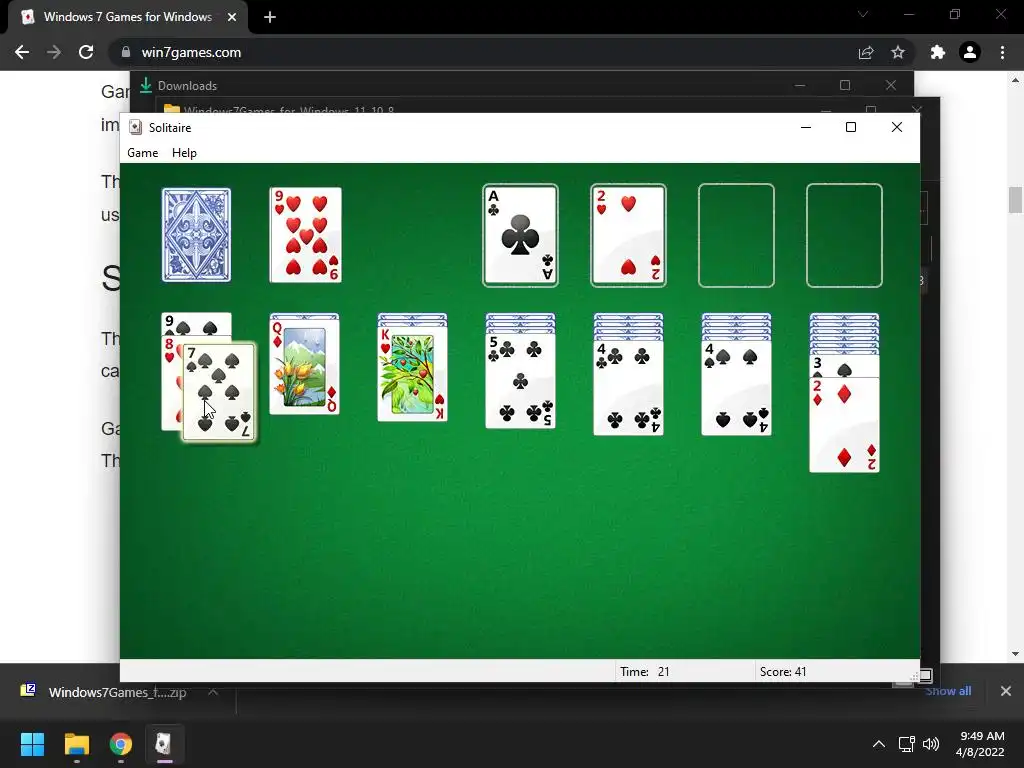The image size is (1024, 768).
Task: Open the Chrome profile avatar
Action: [970, 52]
